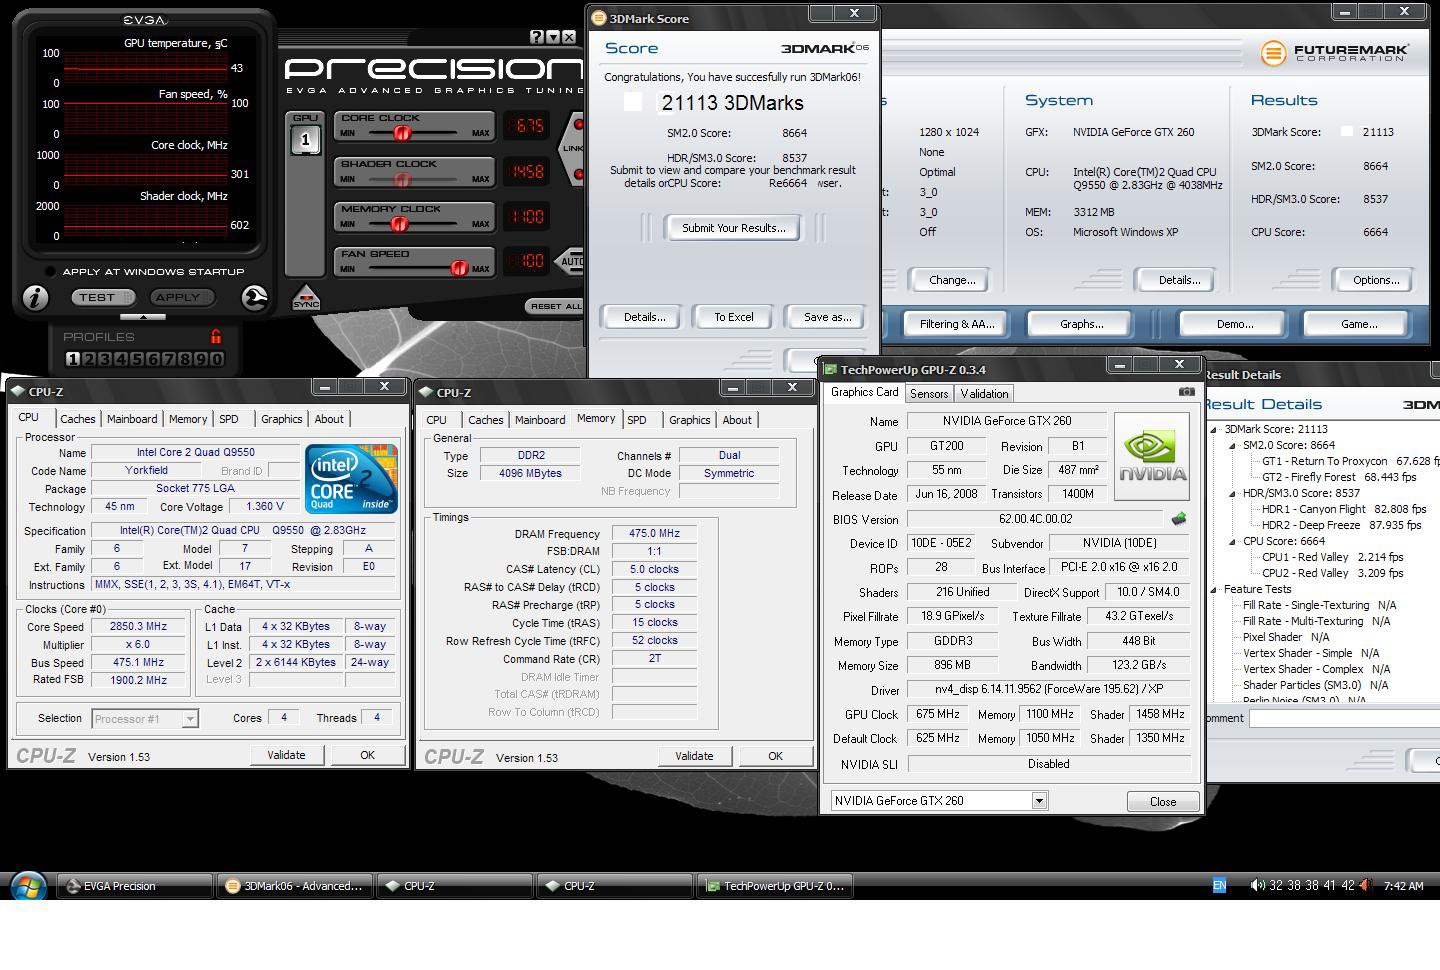The height and width of the screenshot is (970, 1440).
Task: Open the Mainboard tab in left CPU-Z
Action: click(132, 419)
